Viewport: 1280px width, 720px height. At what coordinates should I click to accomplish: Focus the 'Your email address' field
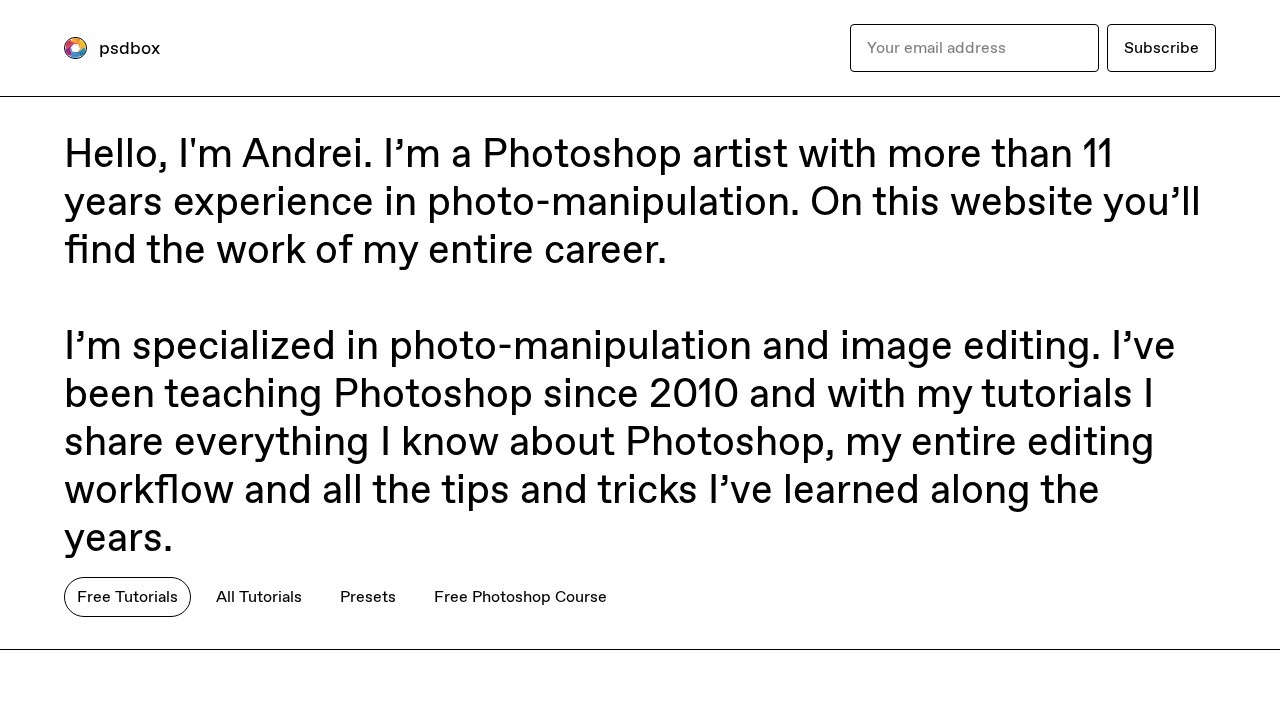coord(974,48)
